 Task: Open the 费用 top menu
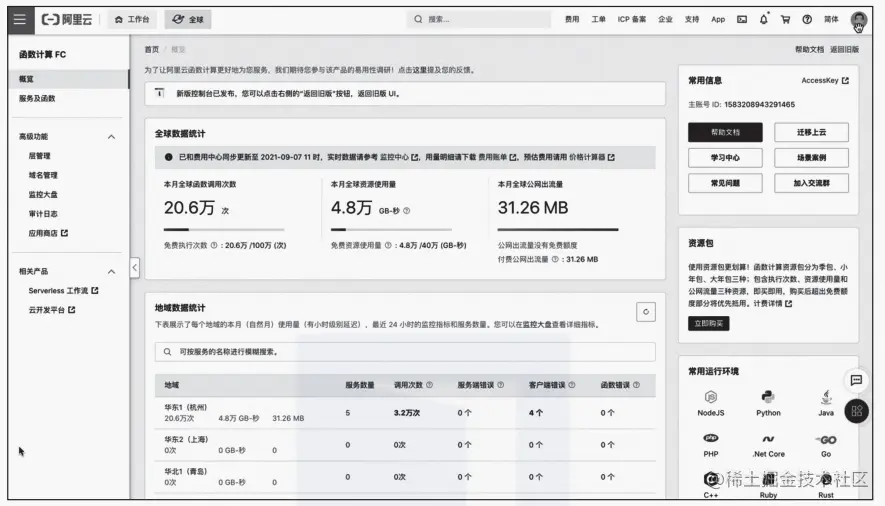[572, 19]
